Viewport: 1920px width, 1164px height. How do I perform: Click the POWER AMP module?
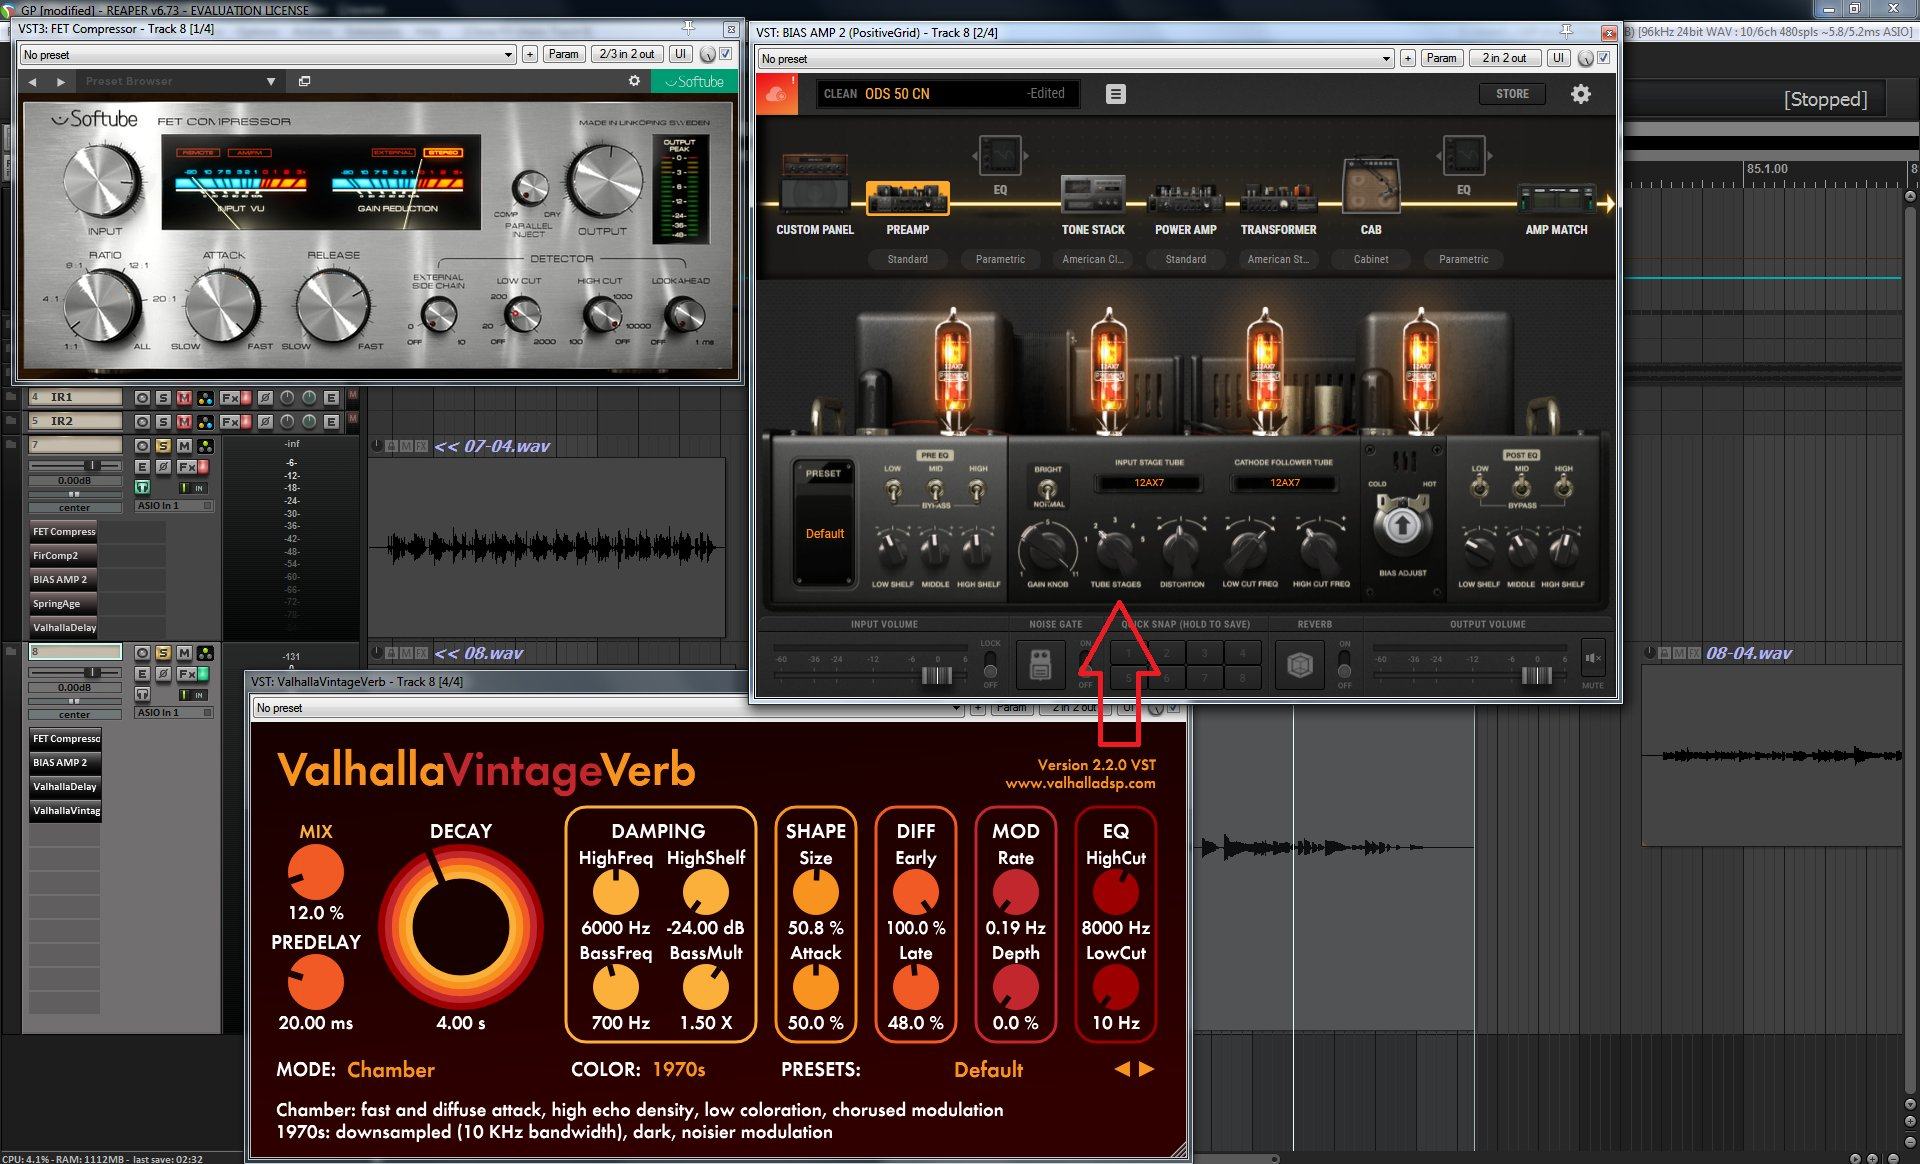point(1185,200)
